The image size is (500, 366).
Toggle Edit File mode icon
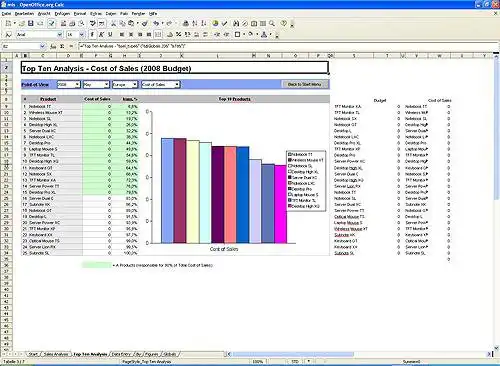pyautogui.click(x=51, y=23)
